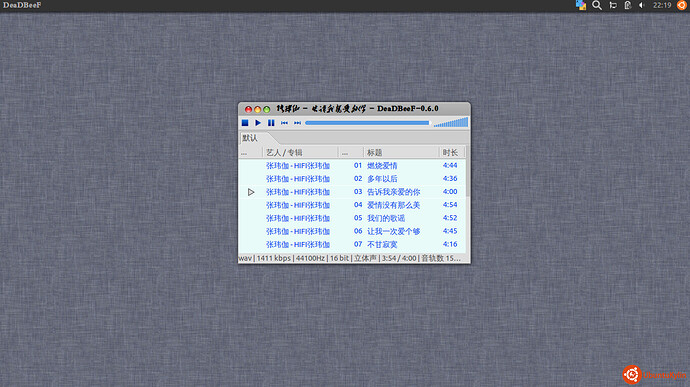Select track 07 不甘寂寞
690x387 pixels.
point(352,244)
